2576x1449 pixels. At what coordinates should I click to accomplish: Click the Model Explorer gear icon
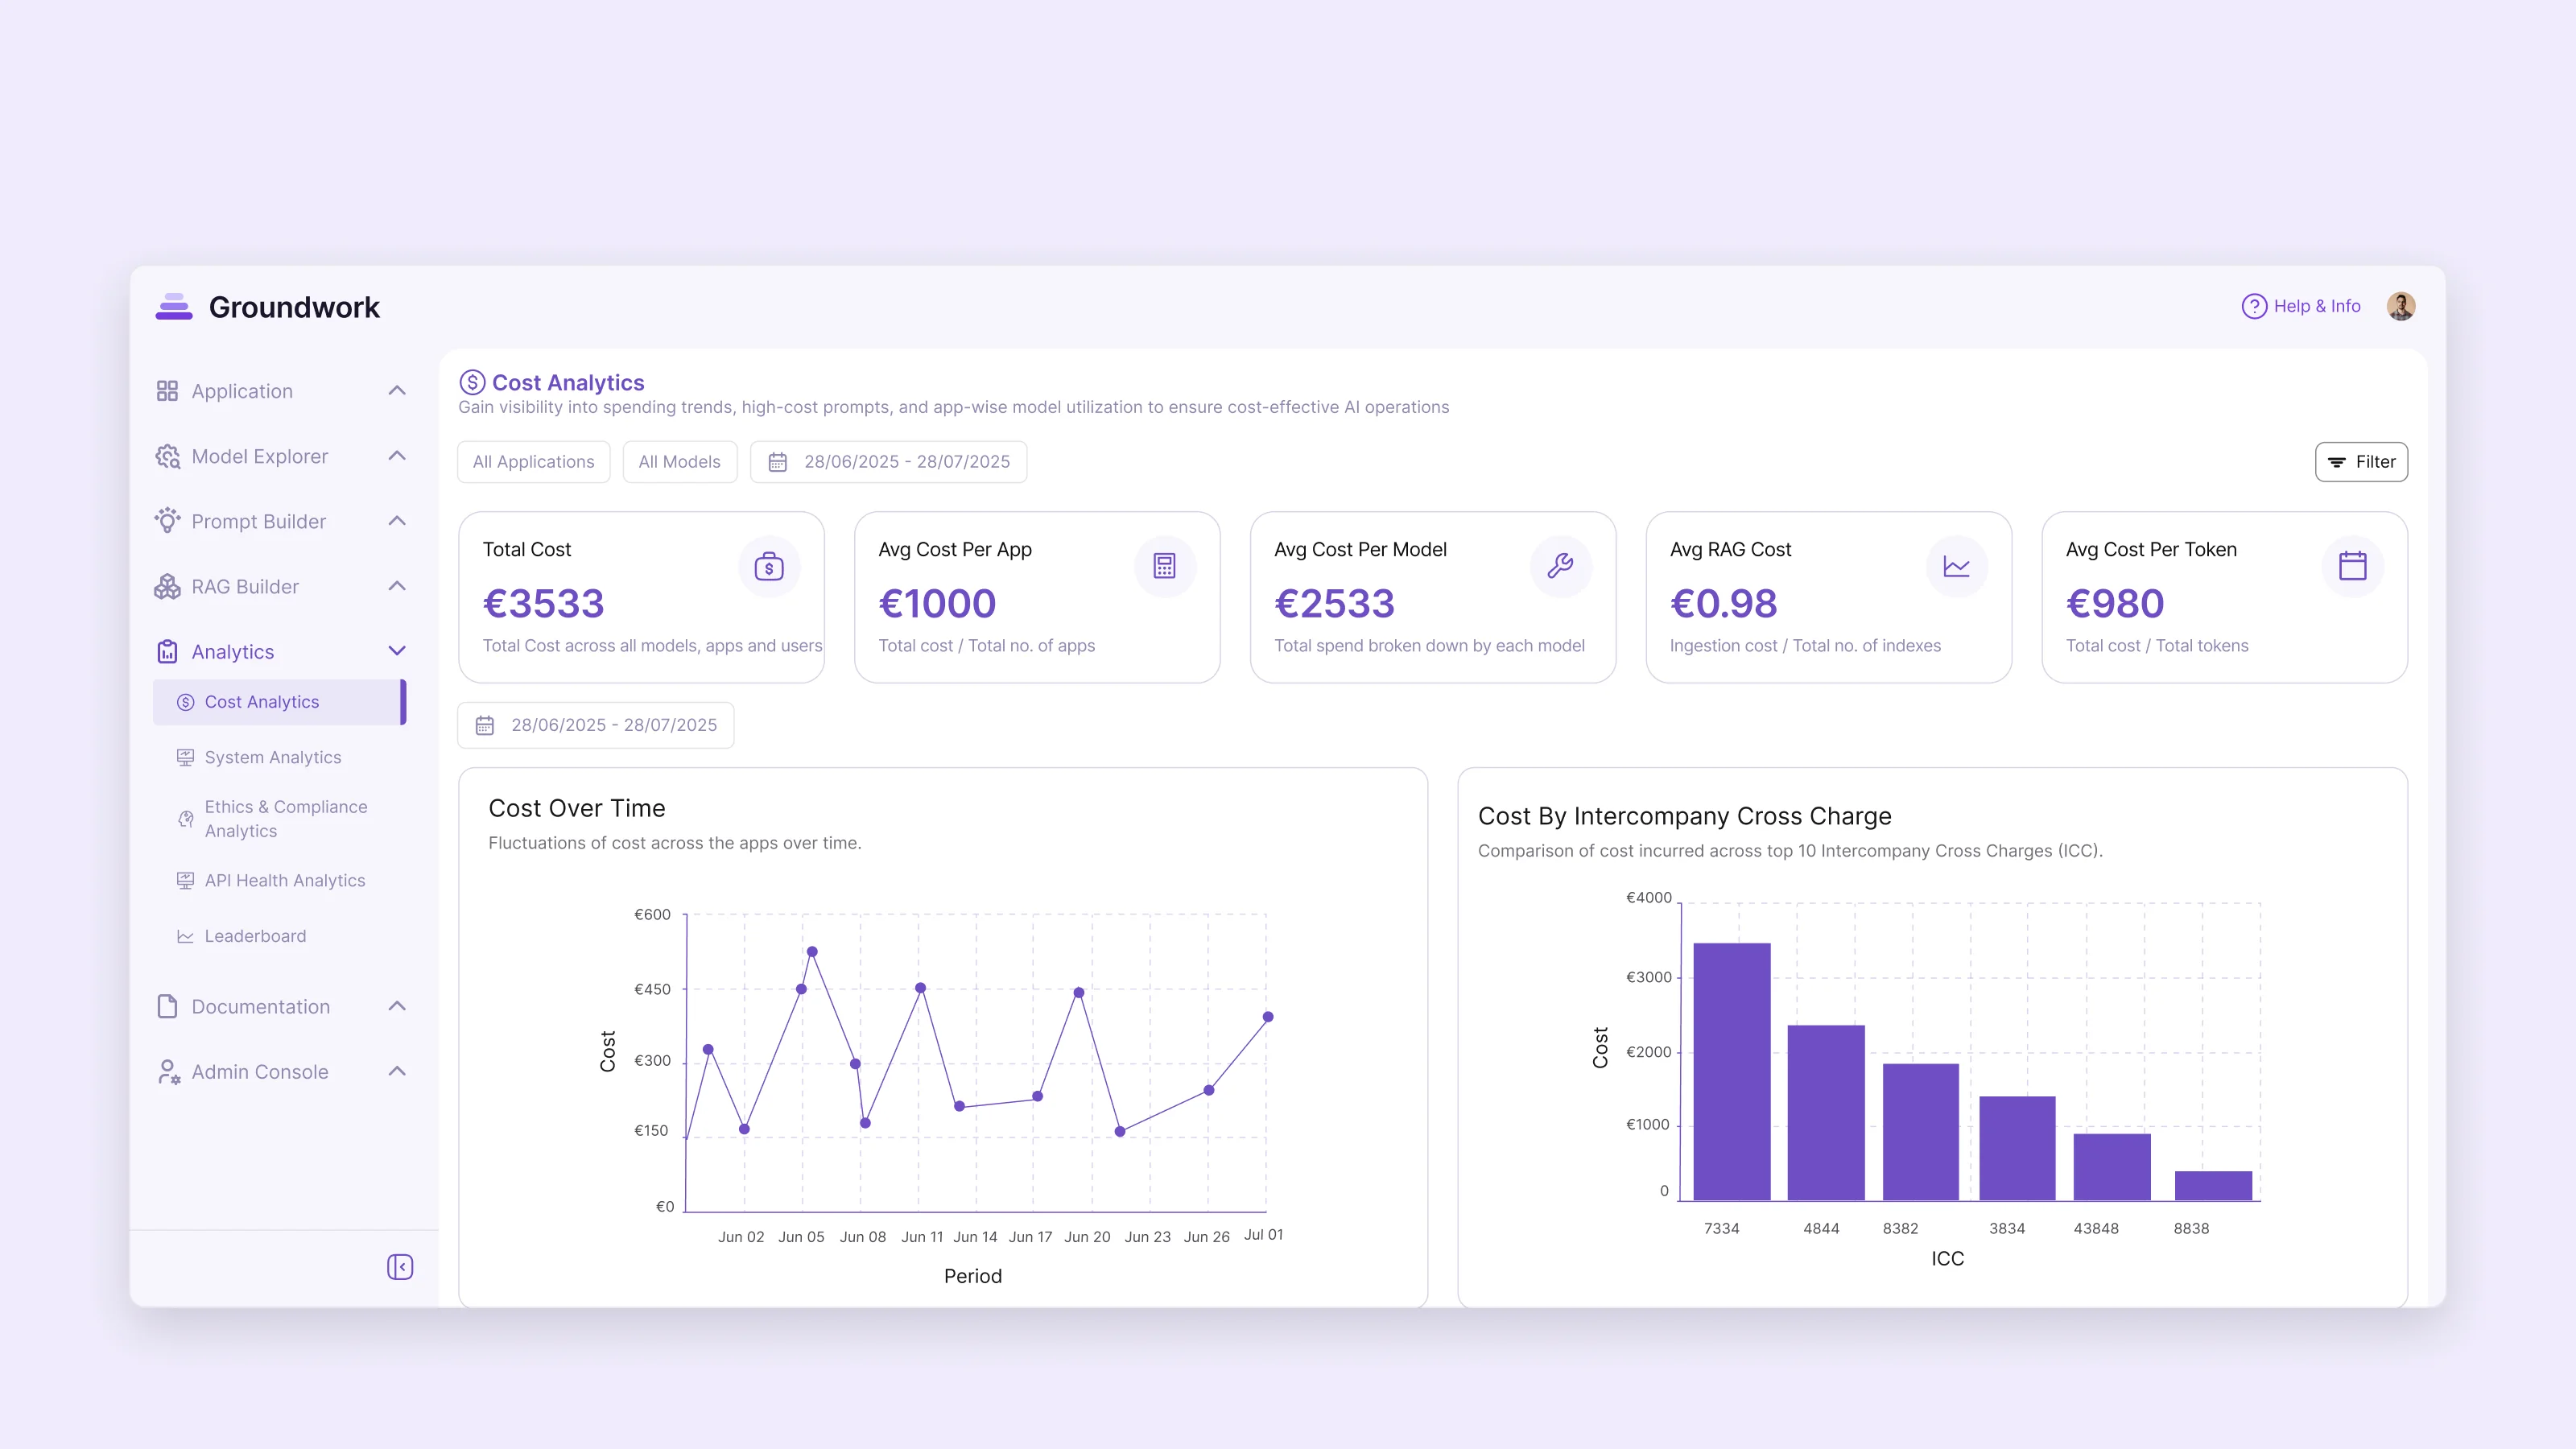pyautogui.click(x=167, y=456)
